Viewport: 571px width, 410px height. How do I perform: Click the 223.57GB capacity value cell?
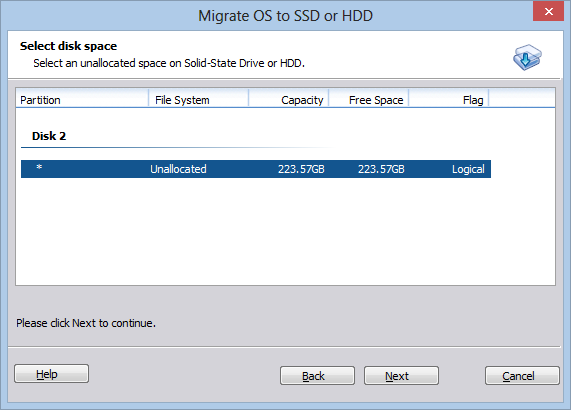click(x=301, y=169)
